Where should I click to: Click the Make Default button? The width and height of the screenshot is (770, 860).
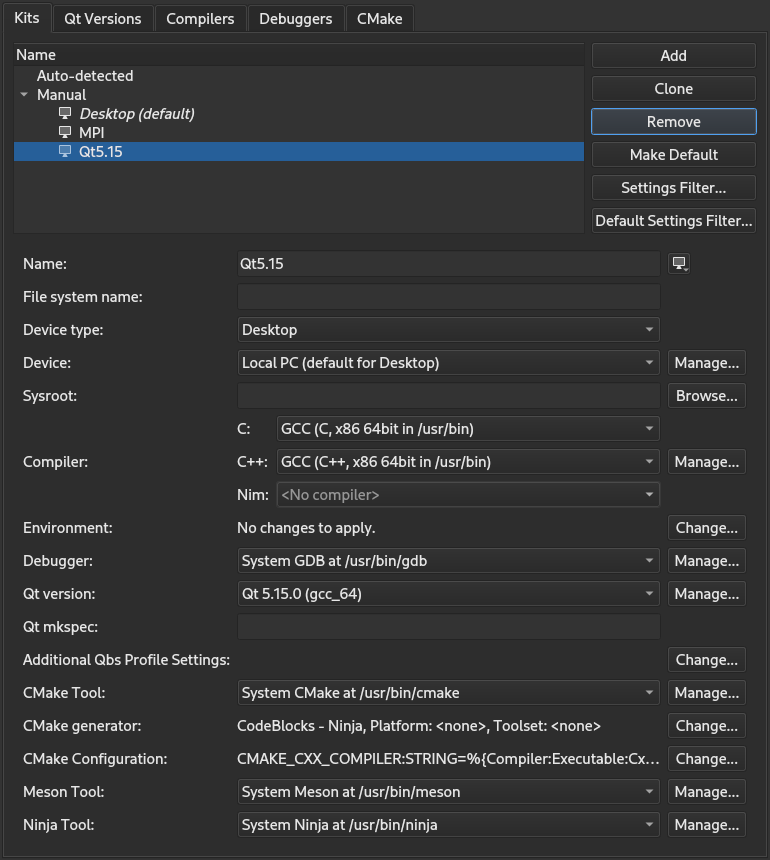pos(673,155)
